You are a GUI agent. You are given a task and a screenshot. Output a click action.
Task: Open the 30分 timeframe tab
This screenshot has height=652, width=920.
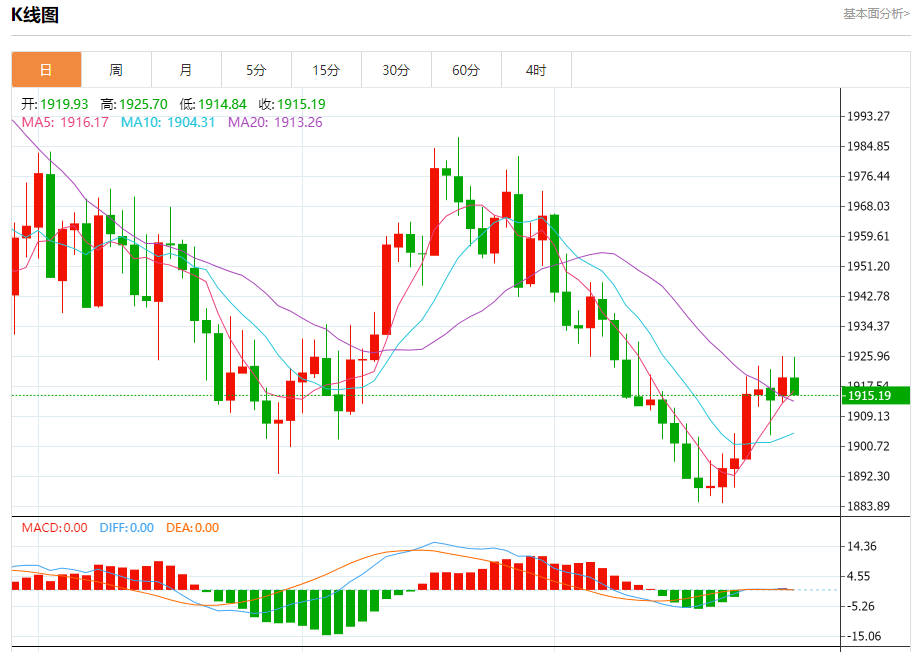point(396,70)
